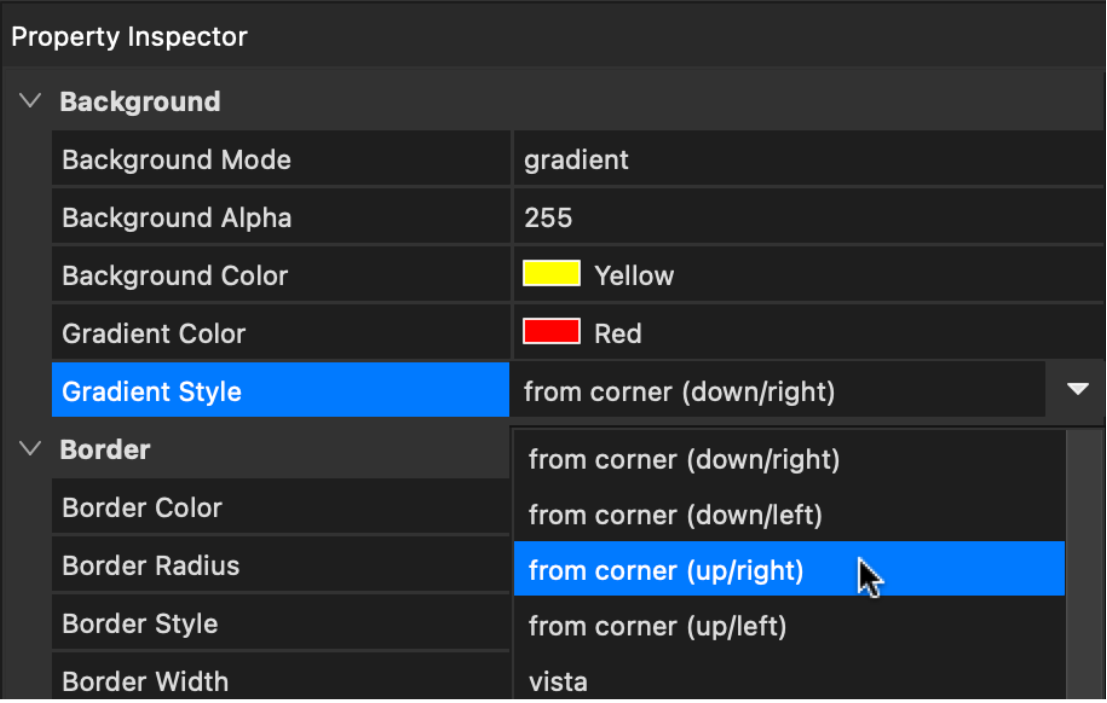Pick 'from corner (up/right)' gradient style
Viewport: 1107px width, 703px height.
coord(666,570)
